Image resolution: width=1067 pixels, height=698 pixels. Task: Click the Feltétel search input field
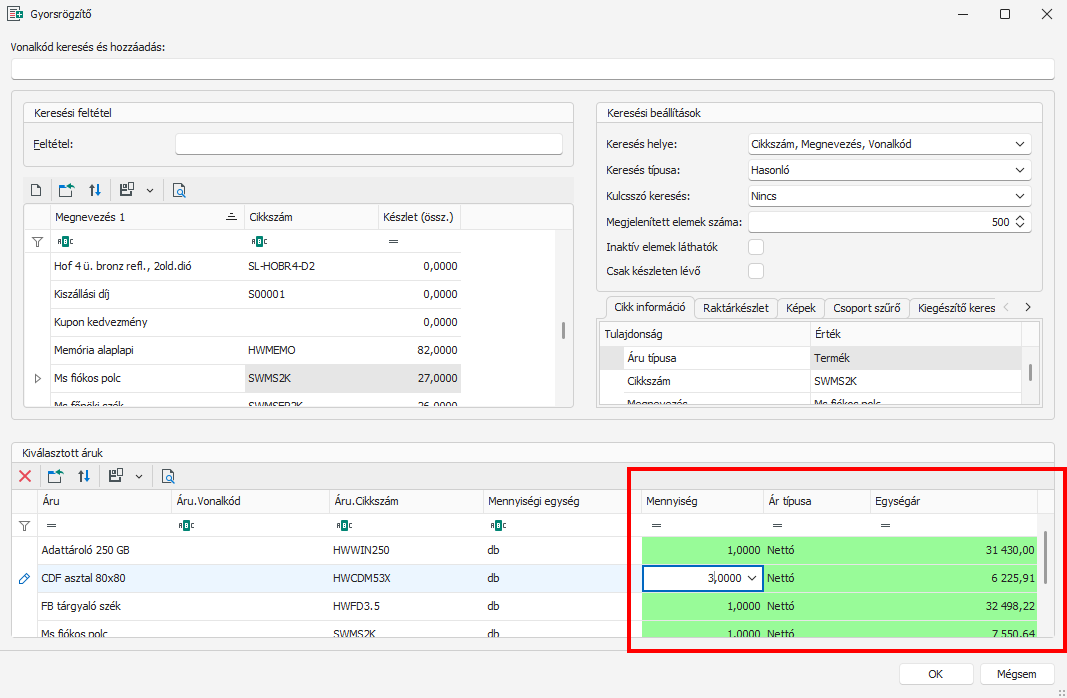pos(368,144)
